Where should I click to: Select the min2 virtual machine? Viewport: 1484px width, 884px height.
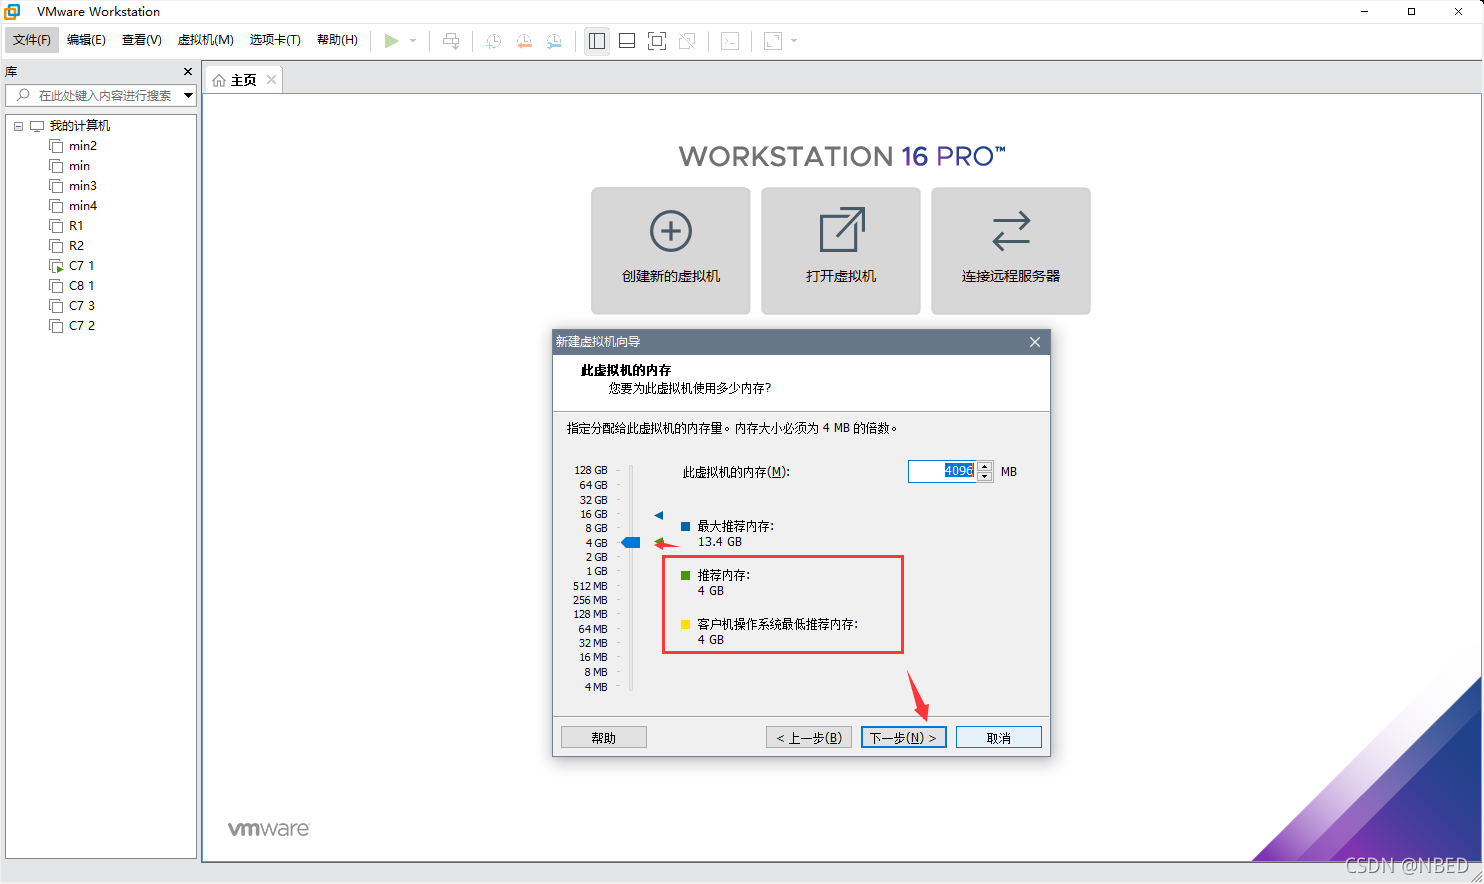83,146
